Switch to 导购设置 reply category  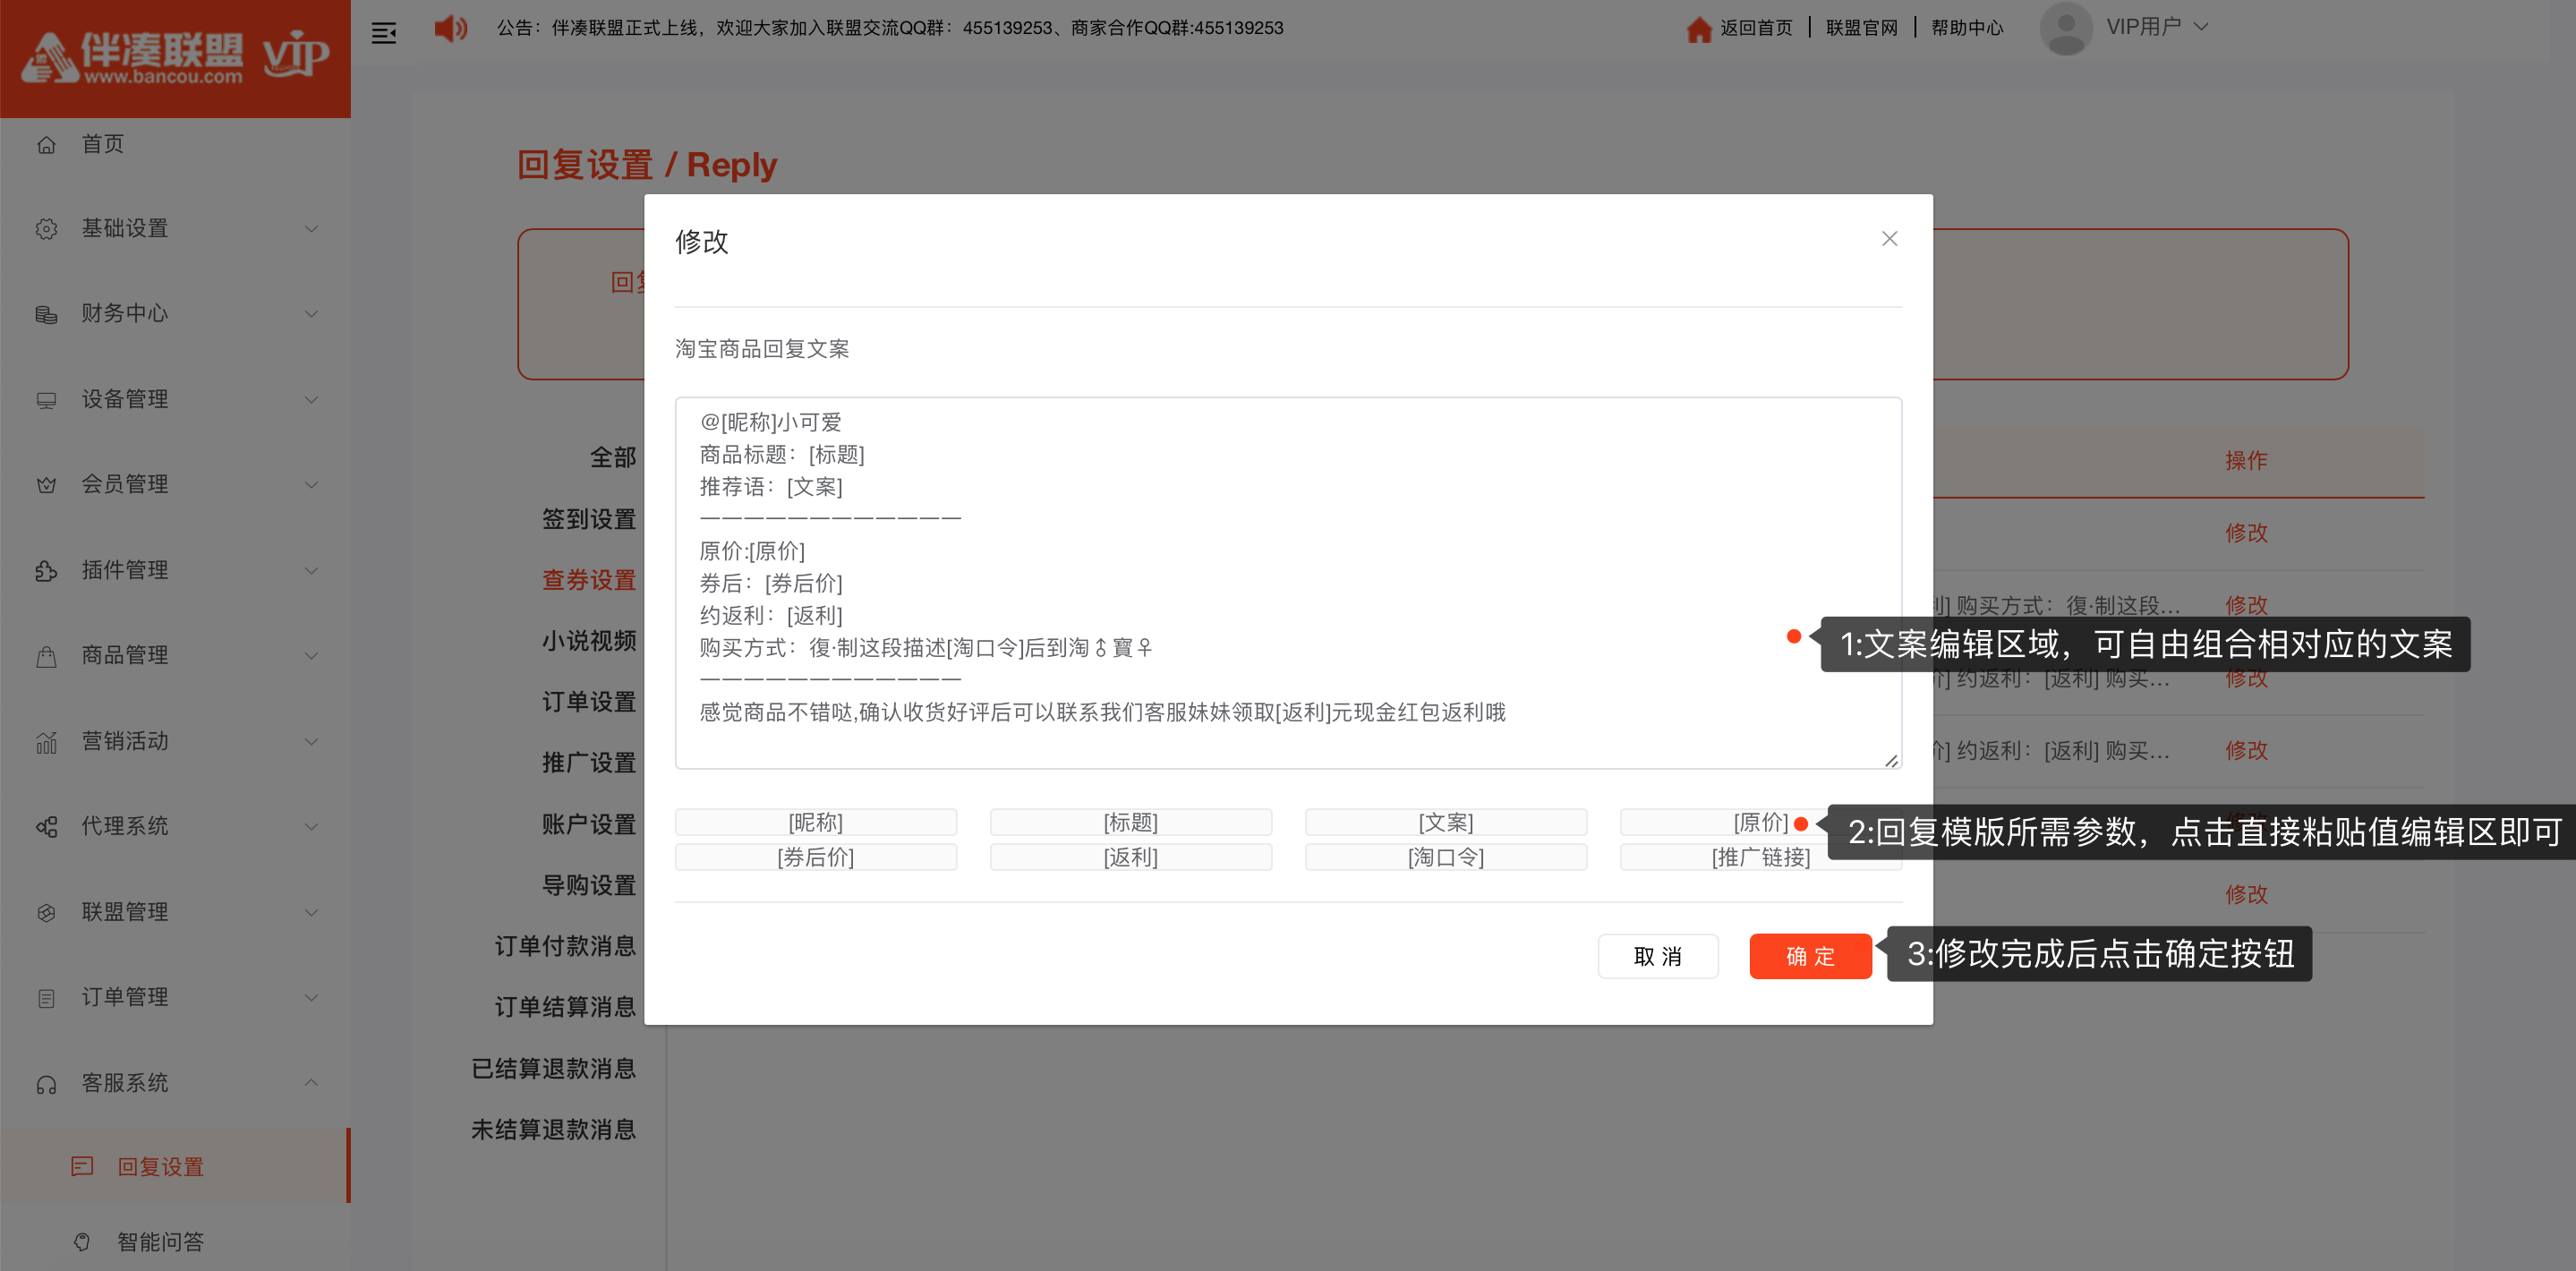coord(589,885)
